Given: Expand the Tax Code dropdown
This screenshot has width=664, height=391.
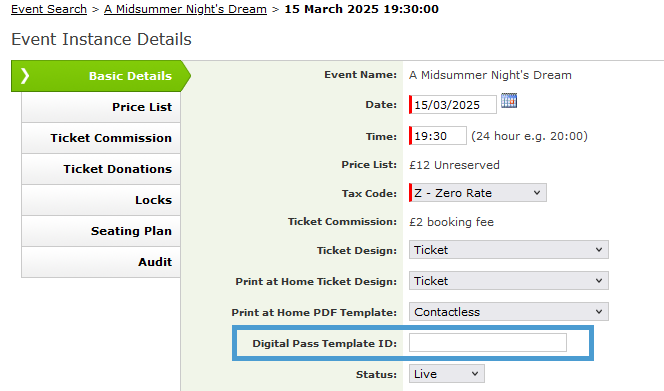Looking at the screenshot, I should [x=478, y=193].
